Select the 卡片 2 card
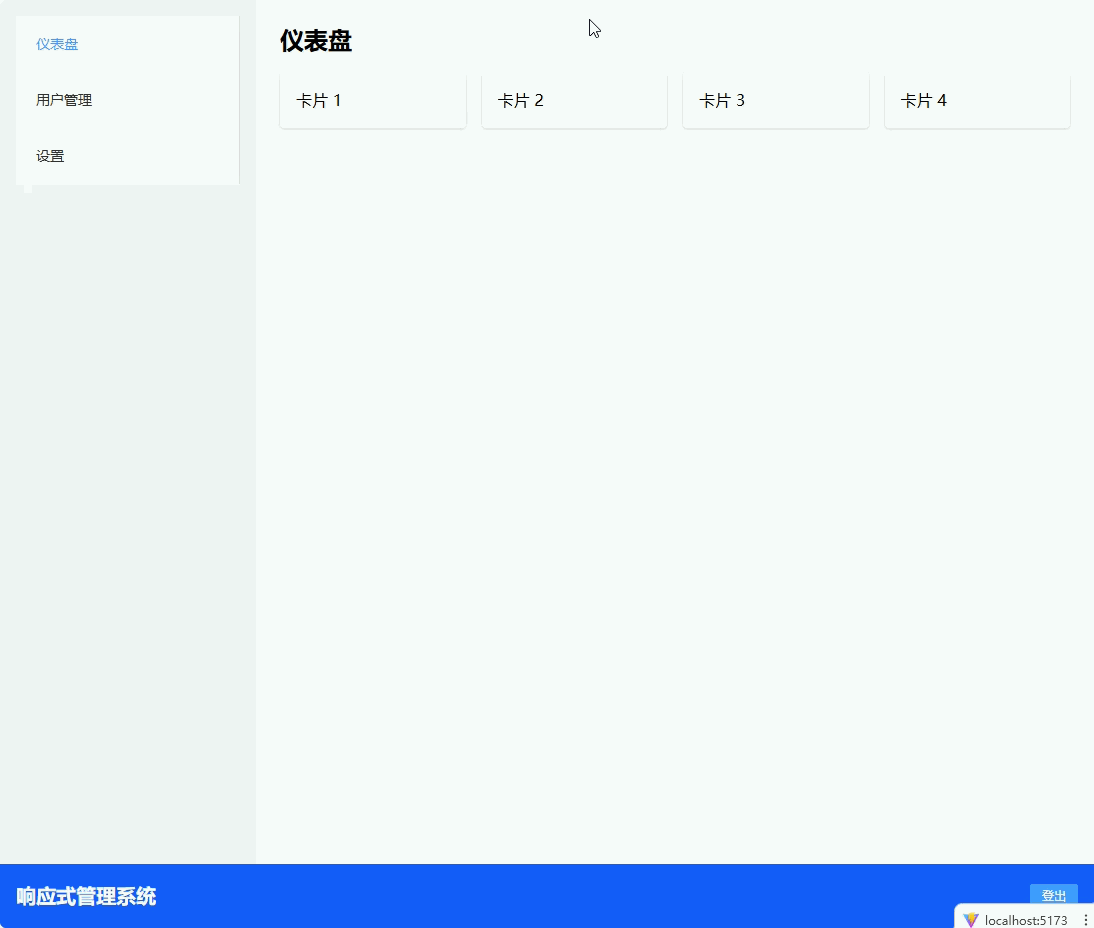The width and height of the screenshot is (1094, 928). [x=574, y=101]
